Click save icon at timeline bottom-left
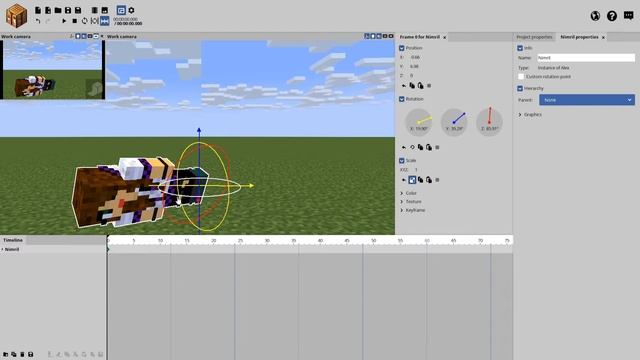640x360 pixels. click(x=31, y=354)
